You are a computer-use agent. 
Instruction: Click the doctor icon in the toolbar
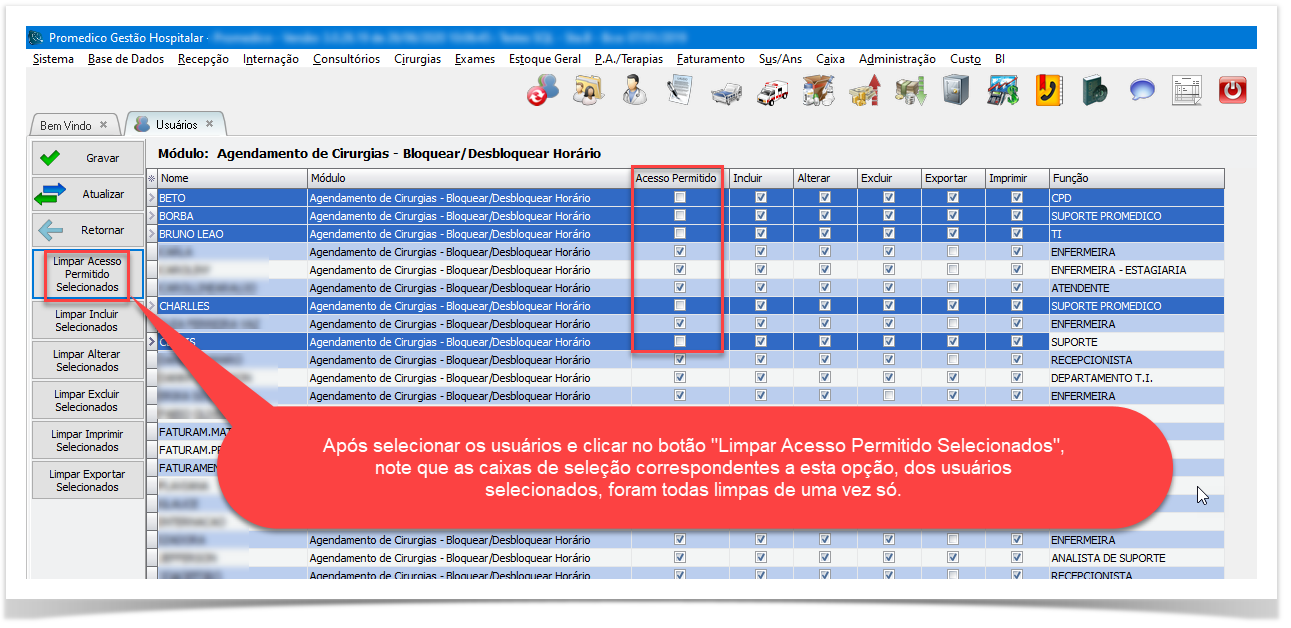coord(633,91)
